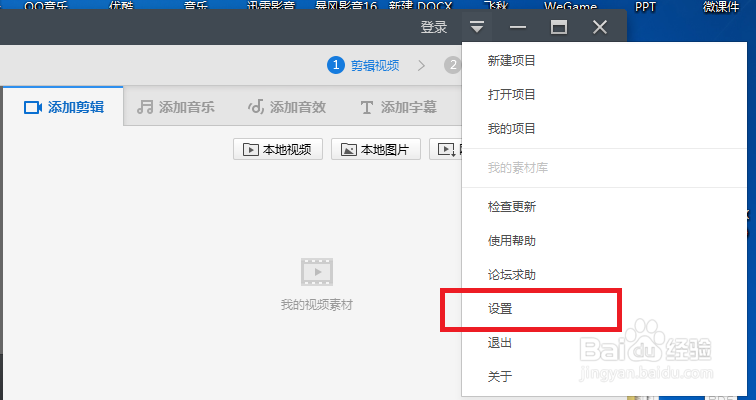Select 退出 to exit the app

(500, 343)
